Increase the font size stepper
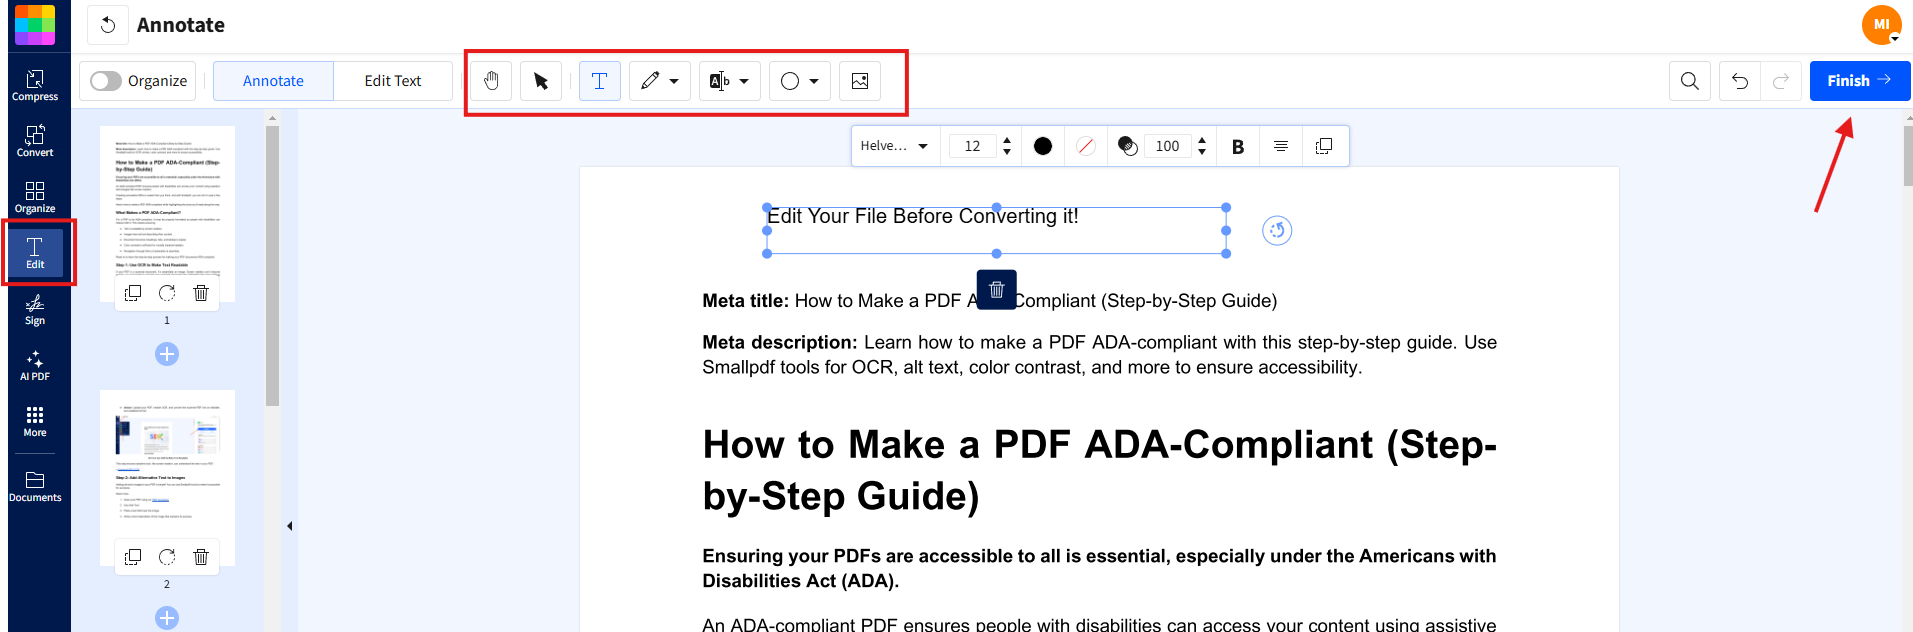 click(1007, 140)
